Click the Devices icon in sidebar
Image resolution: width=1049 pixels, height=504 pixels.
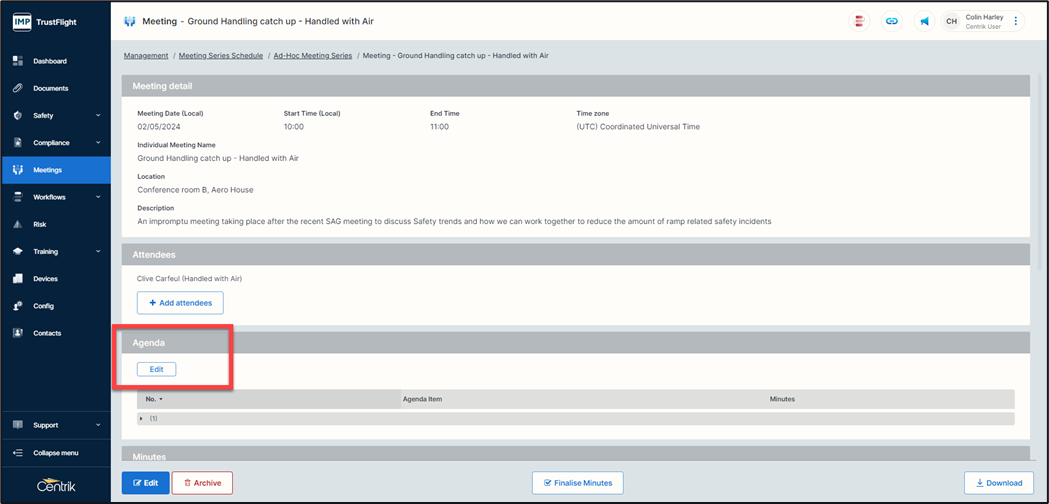(x=18, y=279)
